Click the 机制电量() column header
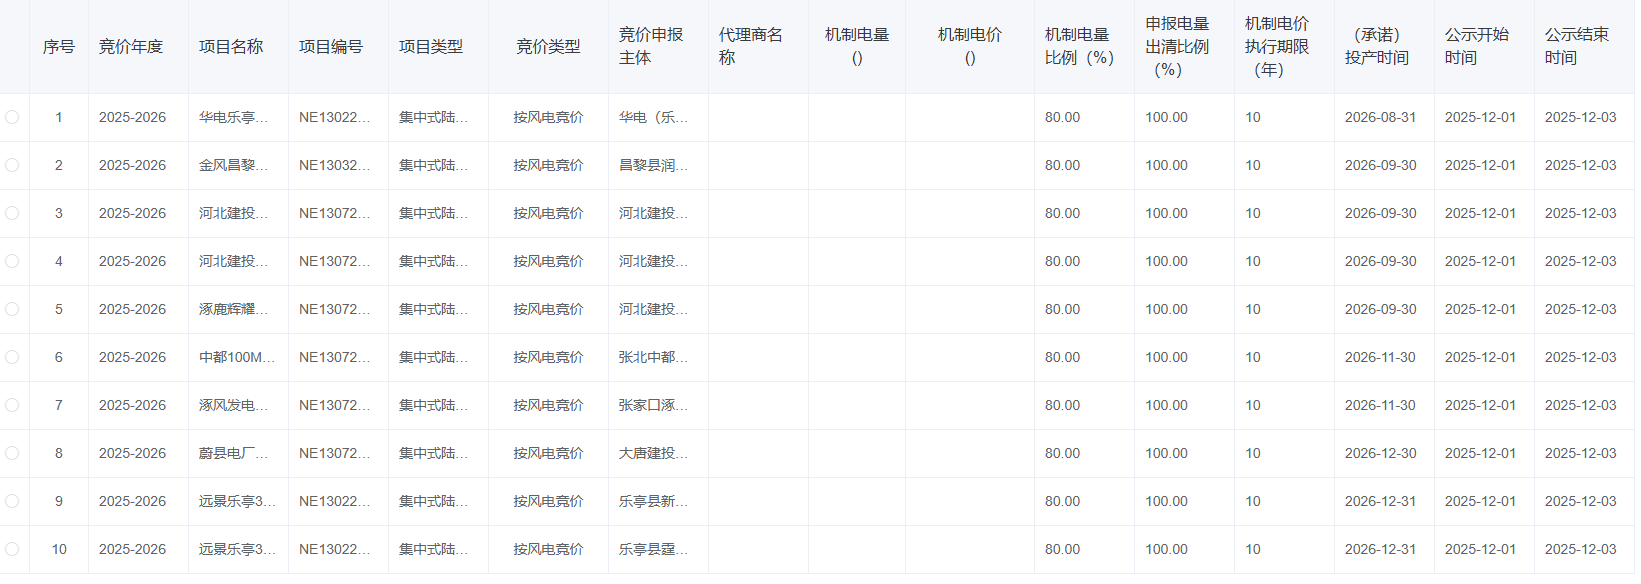The image size is (1641, 584). click(x=857, y=46)
